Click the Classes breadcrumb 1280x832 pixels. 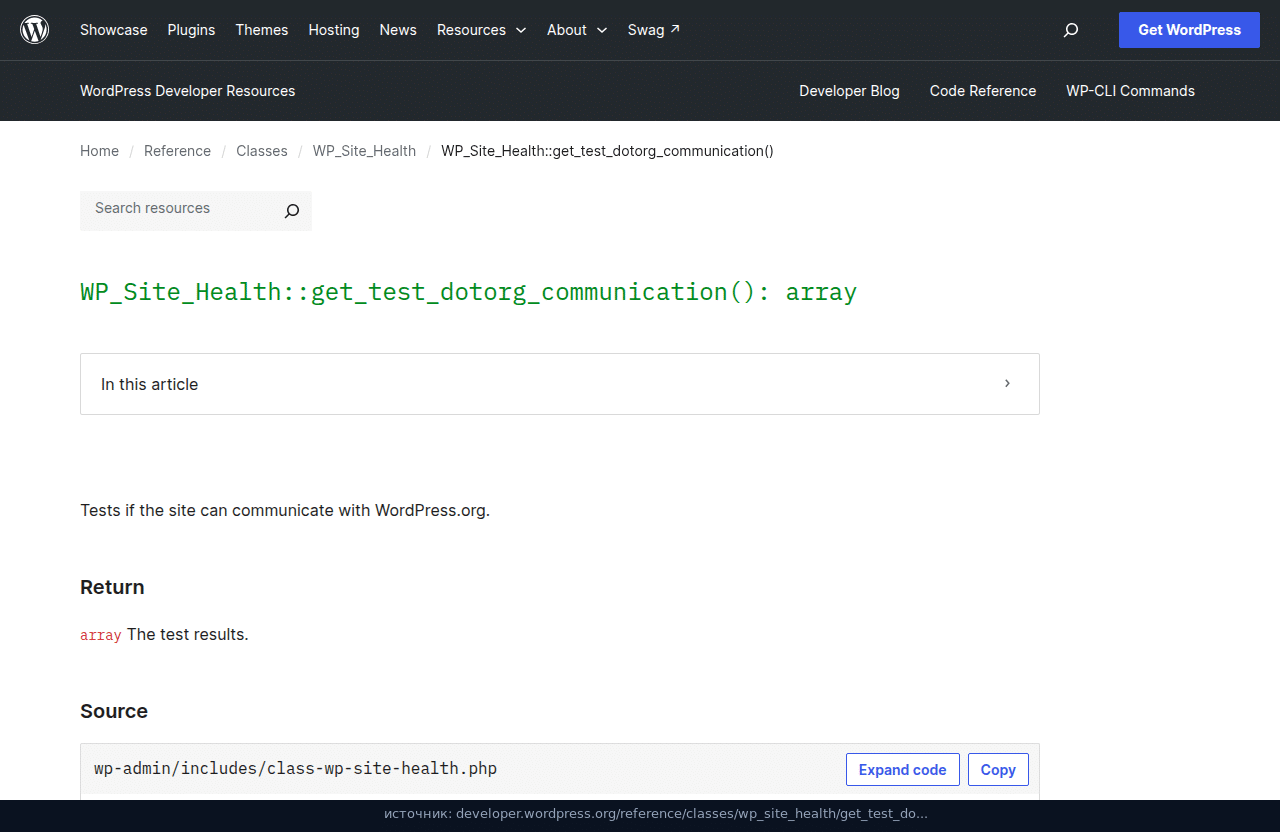coord(262,151)
